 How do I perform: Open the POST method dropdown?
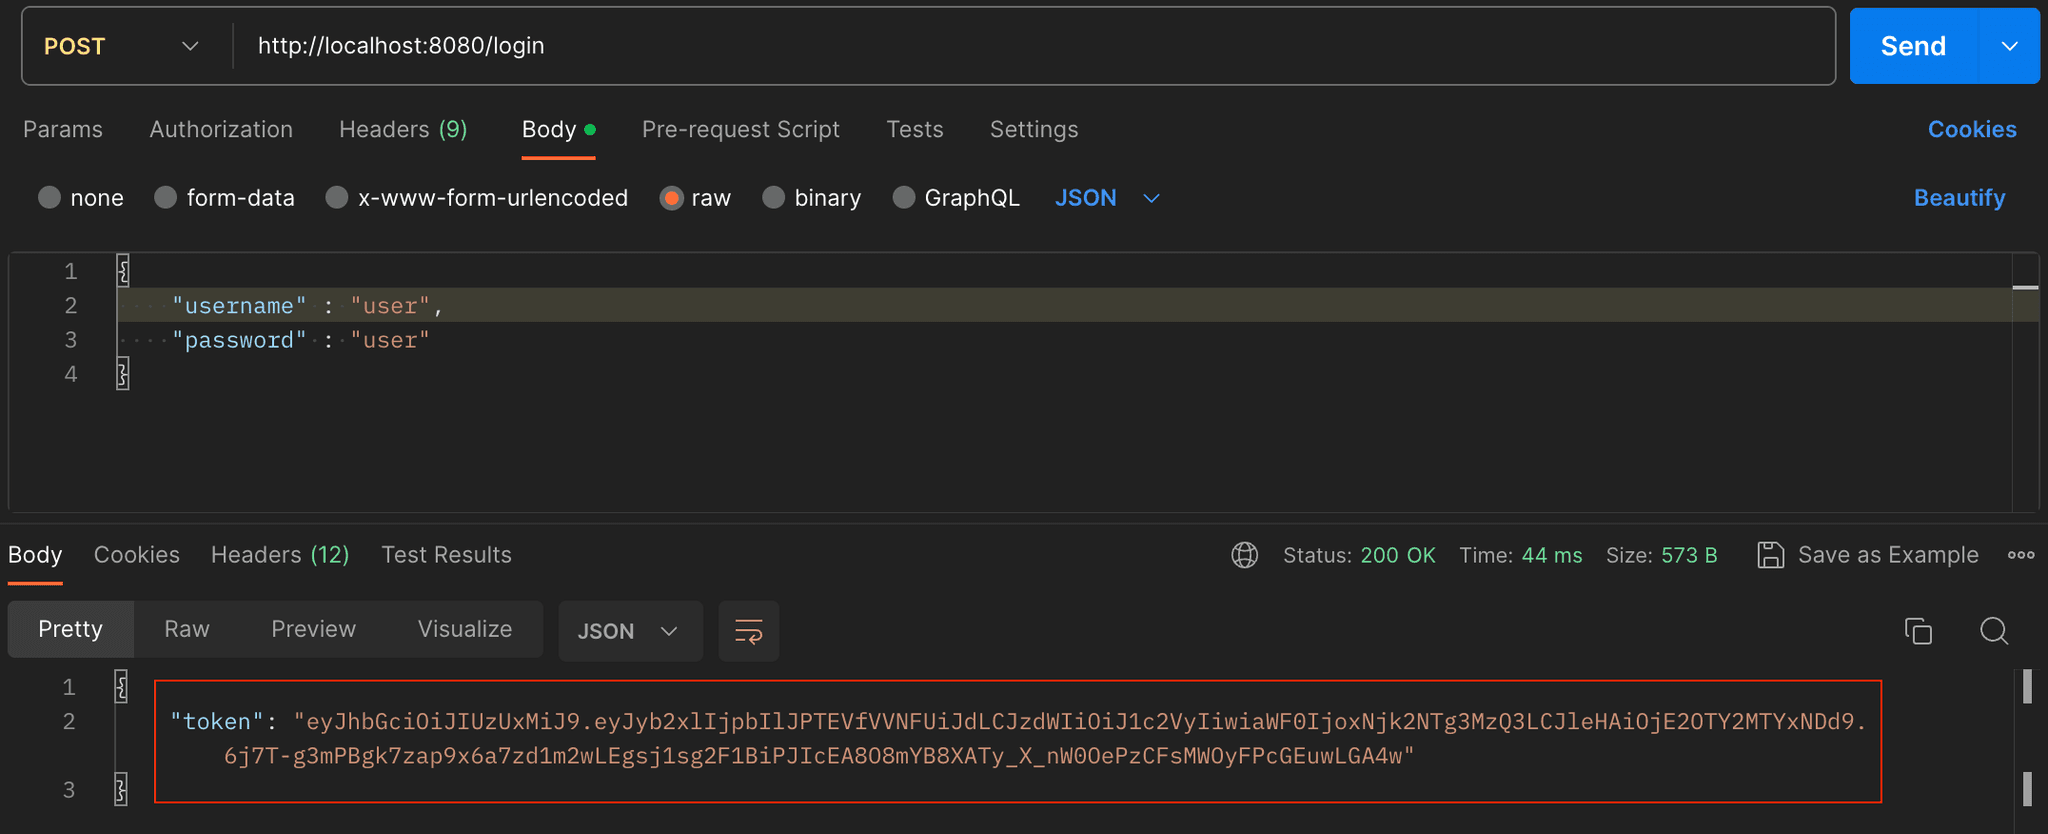pos(122,46)
